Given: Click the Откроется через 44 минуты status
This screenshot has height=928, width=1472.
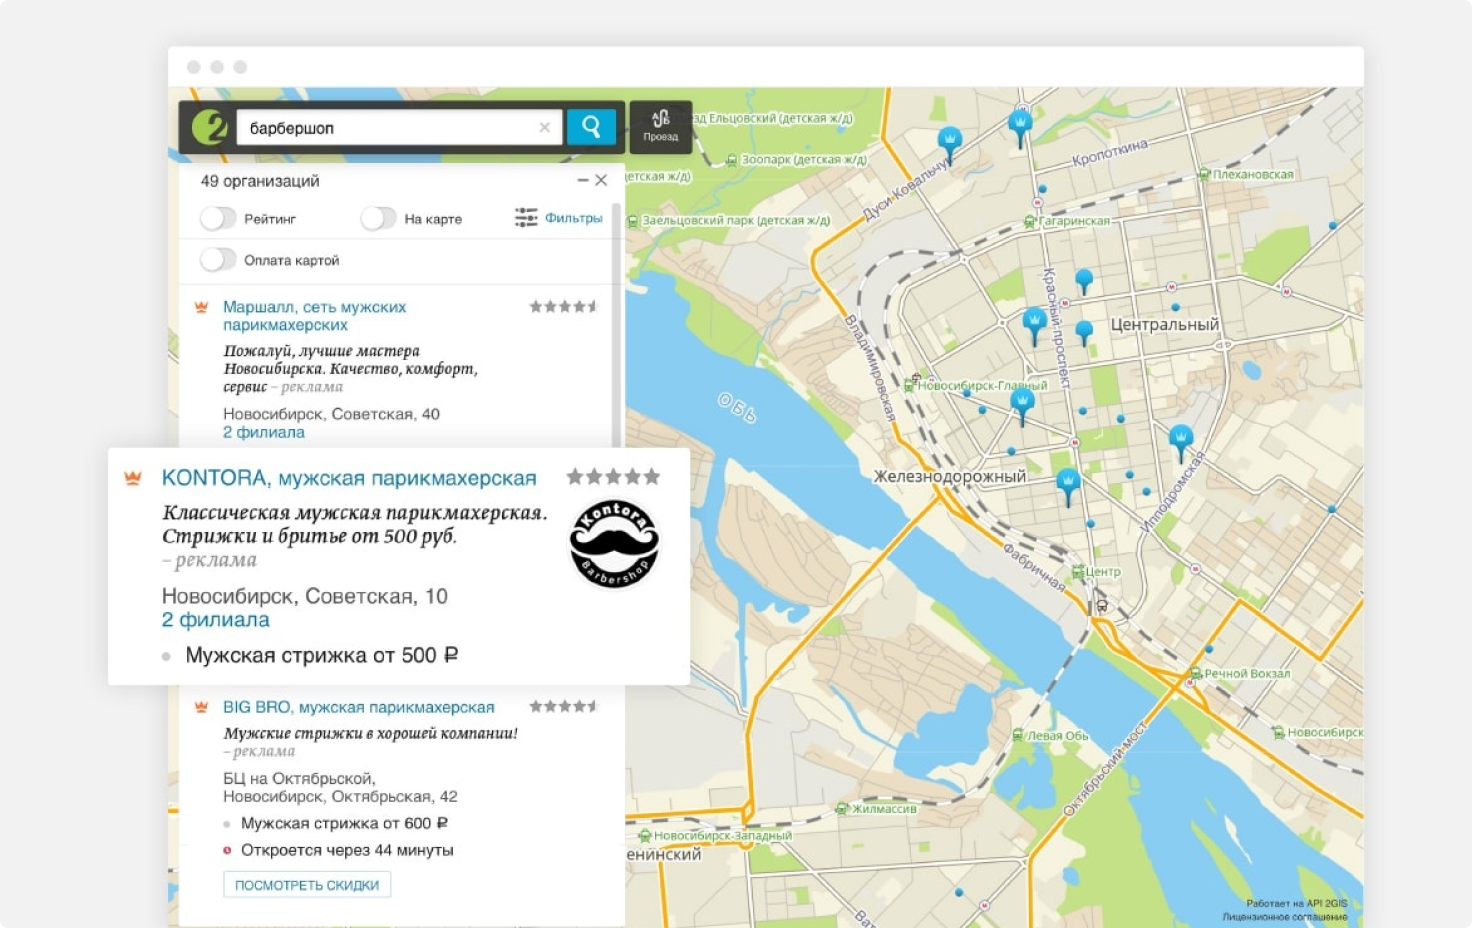Looking at the screenshot, I should click(x=347, y=850).
